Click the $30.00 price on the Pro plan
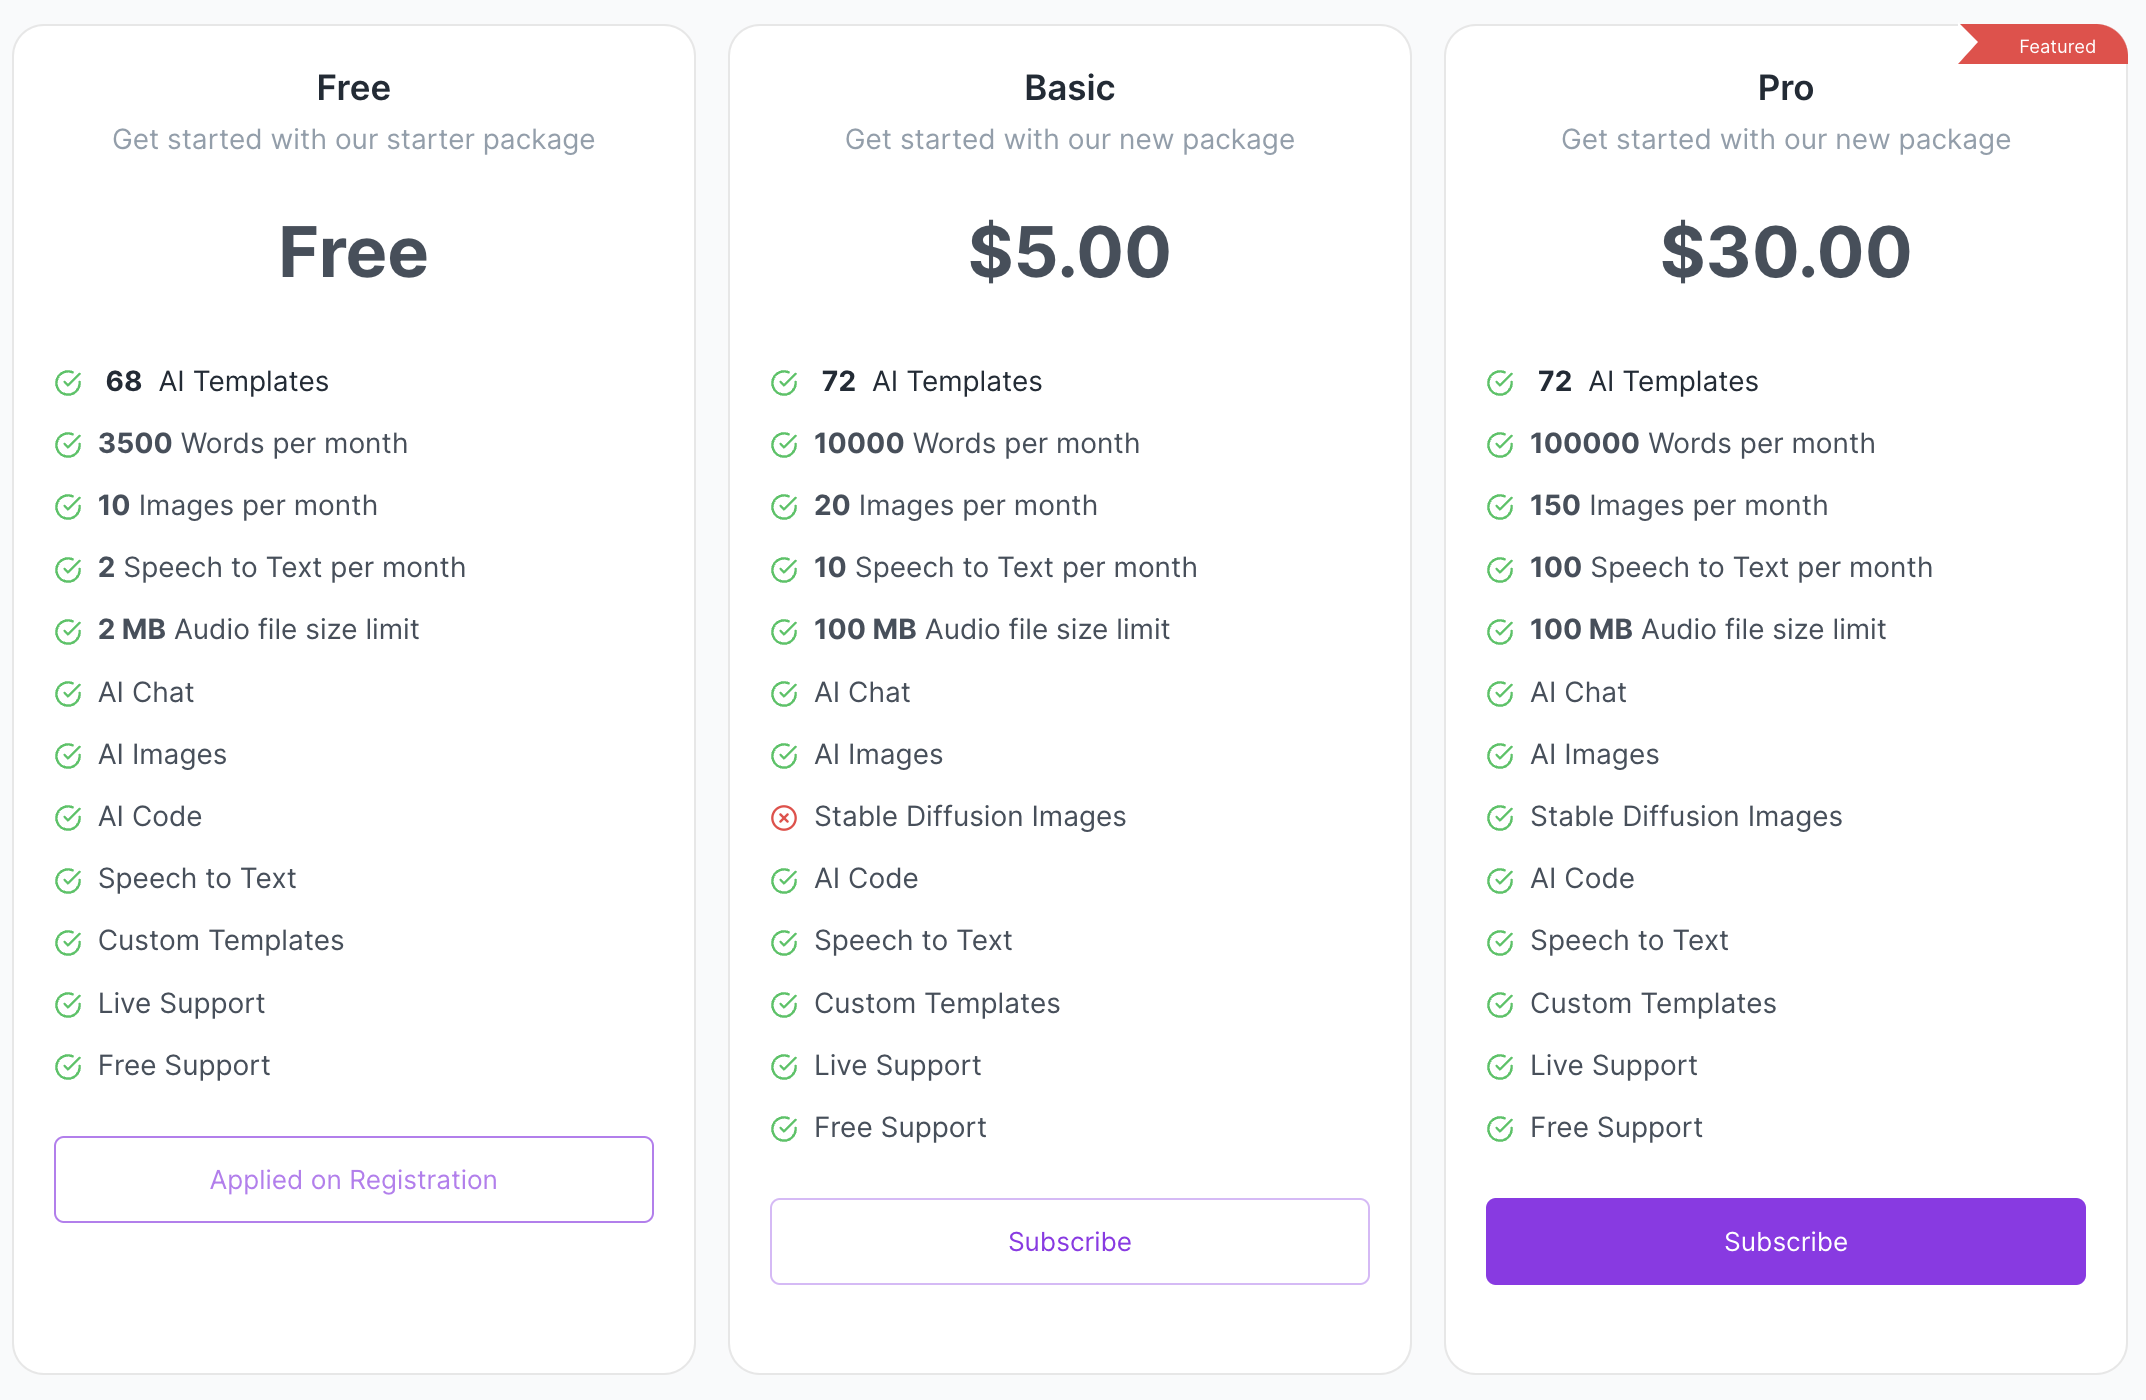 tap(1785, 252)
